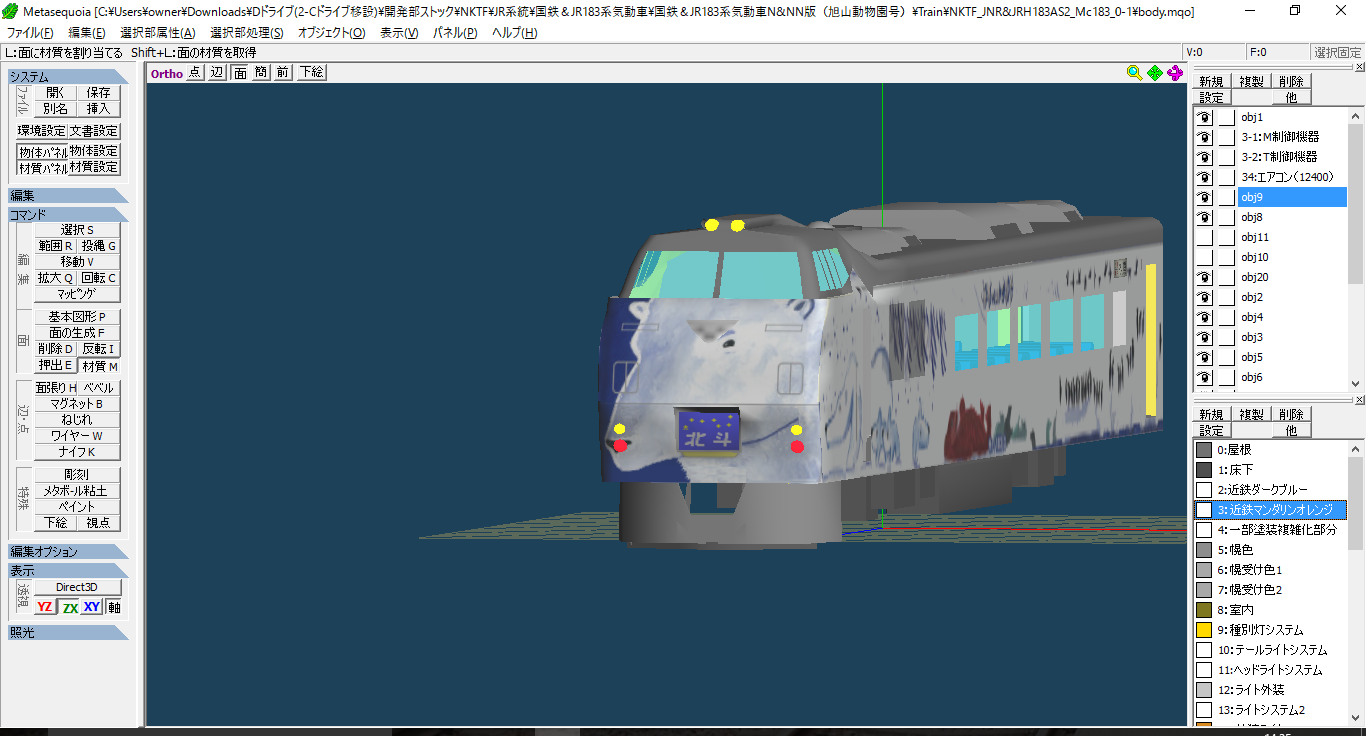The height and width of the screenshot is (736, 1366).
Task: Select obj20 in the object list
Action: tap(1254, 277)
